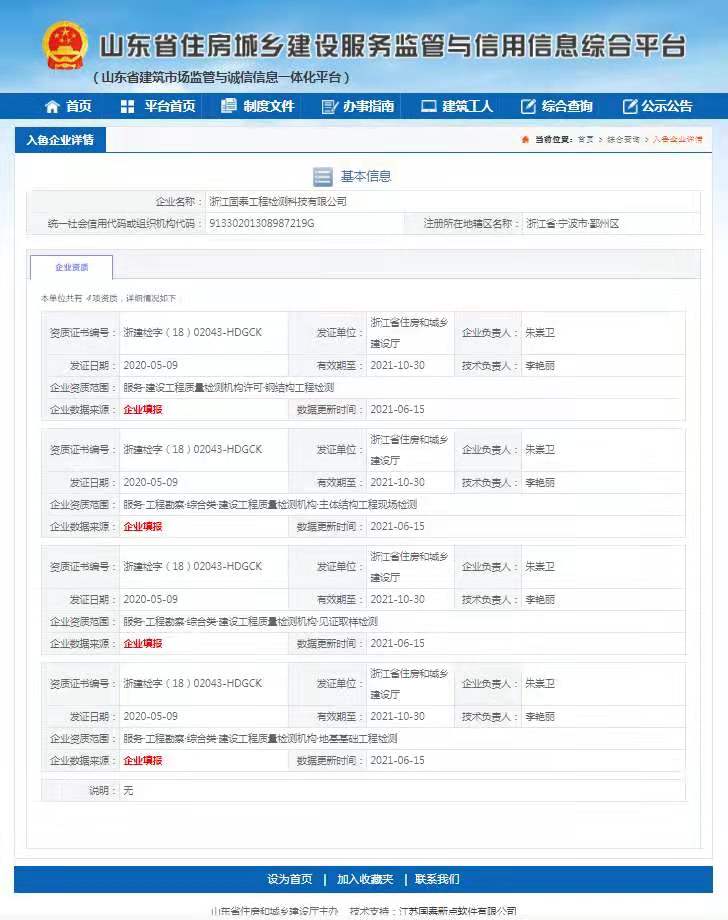Click the edit icon beside 综合查询
This screenshot has width=728, height=920.
(528, 106)
